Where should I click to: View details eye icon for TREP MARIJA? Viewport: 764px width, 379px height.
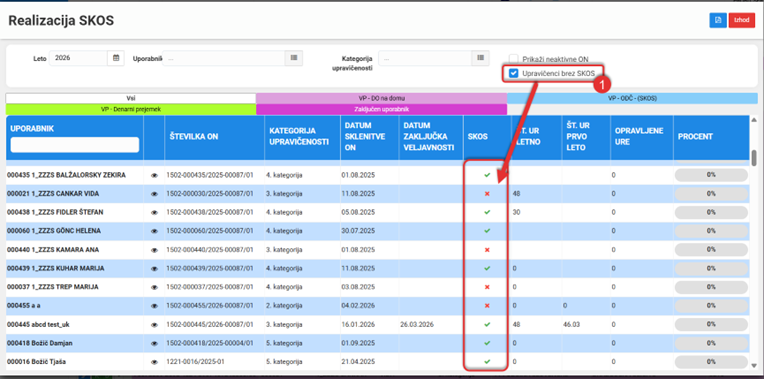[x=154, y=287]
